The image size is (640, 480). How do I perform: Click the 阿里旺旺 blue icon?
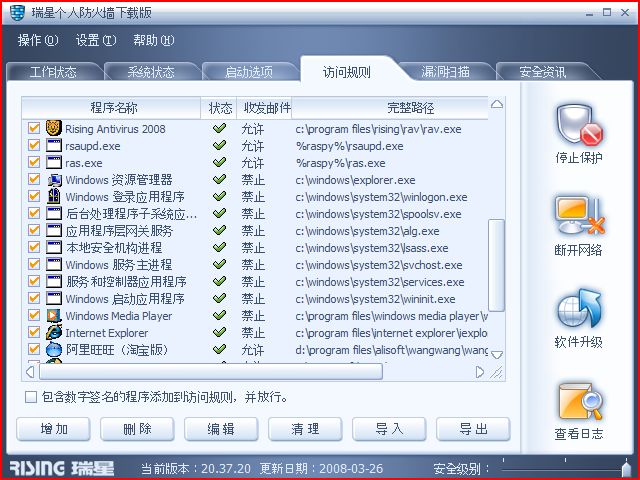coord(54,349)
